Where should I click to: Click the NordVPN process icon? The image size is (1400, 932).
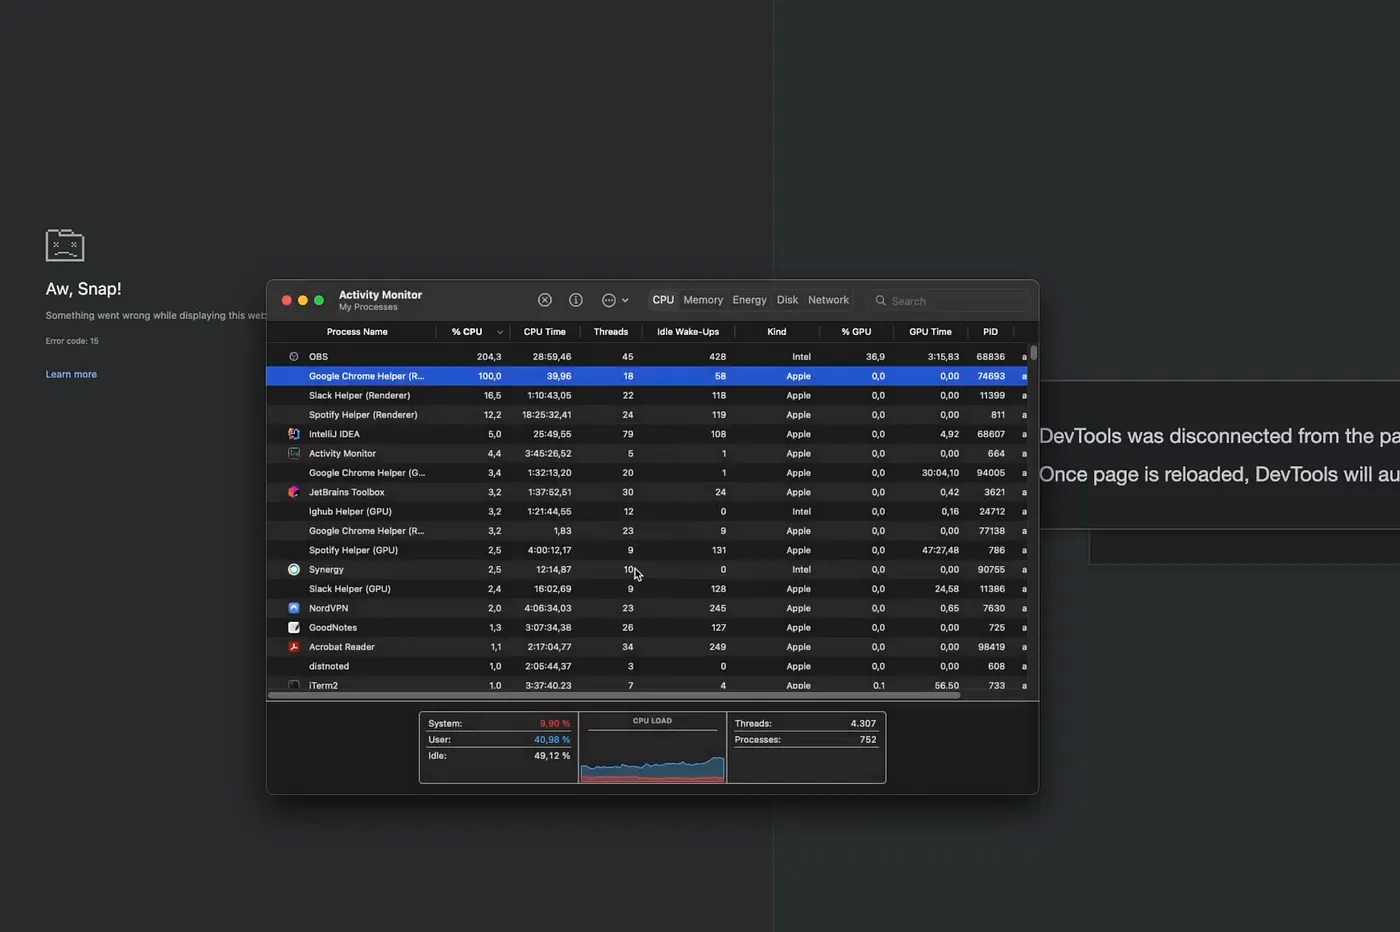point(293,608)
